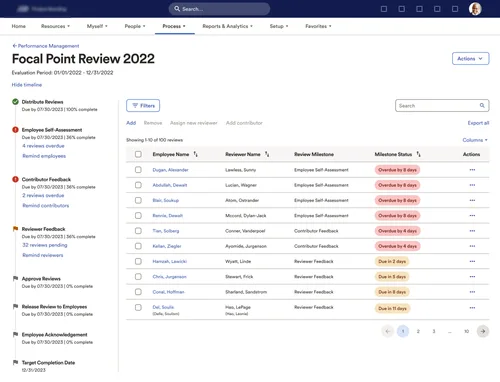
Task: Open 2 reviews overdue link
Action: click(43, 195)
